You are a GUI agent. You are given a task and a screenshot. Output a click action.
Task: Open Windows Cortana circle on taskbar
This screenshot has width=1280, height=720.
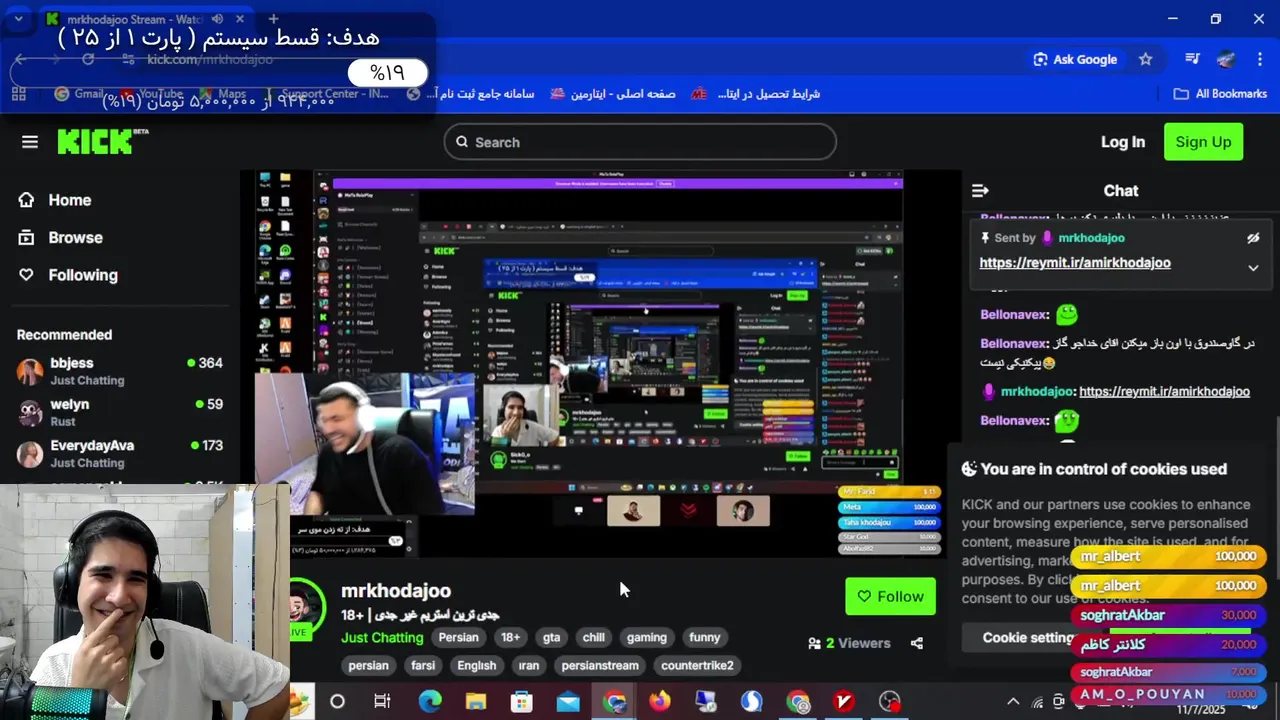(x=337, y=702)
